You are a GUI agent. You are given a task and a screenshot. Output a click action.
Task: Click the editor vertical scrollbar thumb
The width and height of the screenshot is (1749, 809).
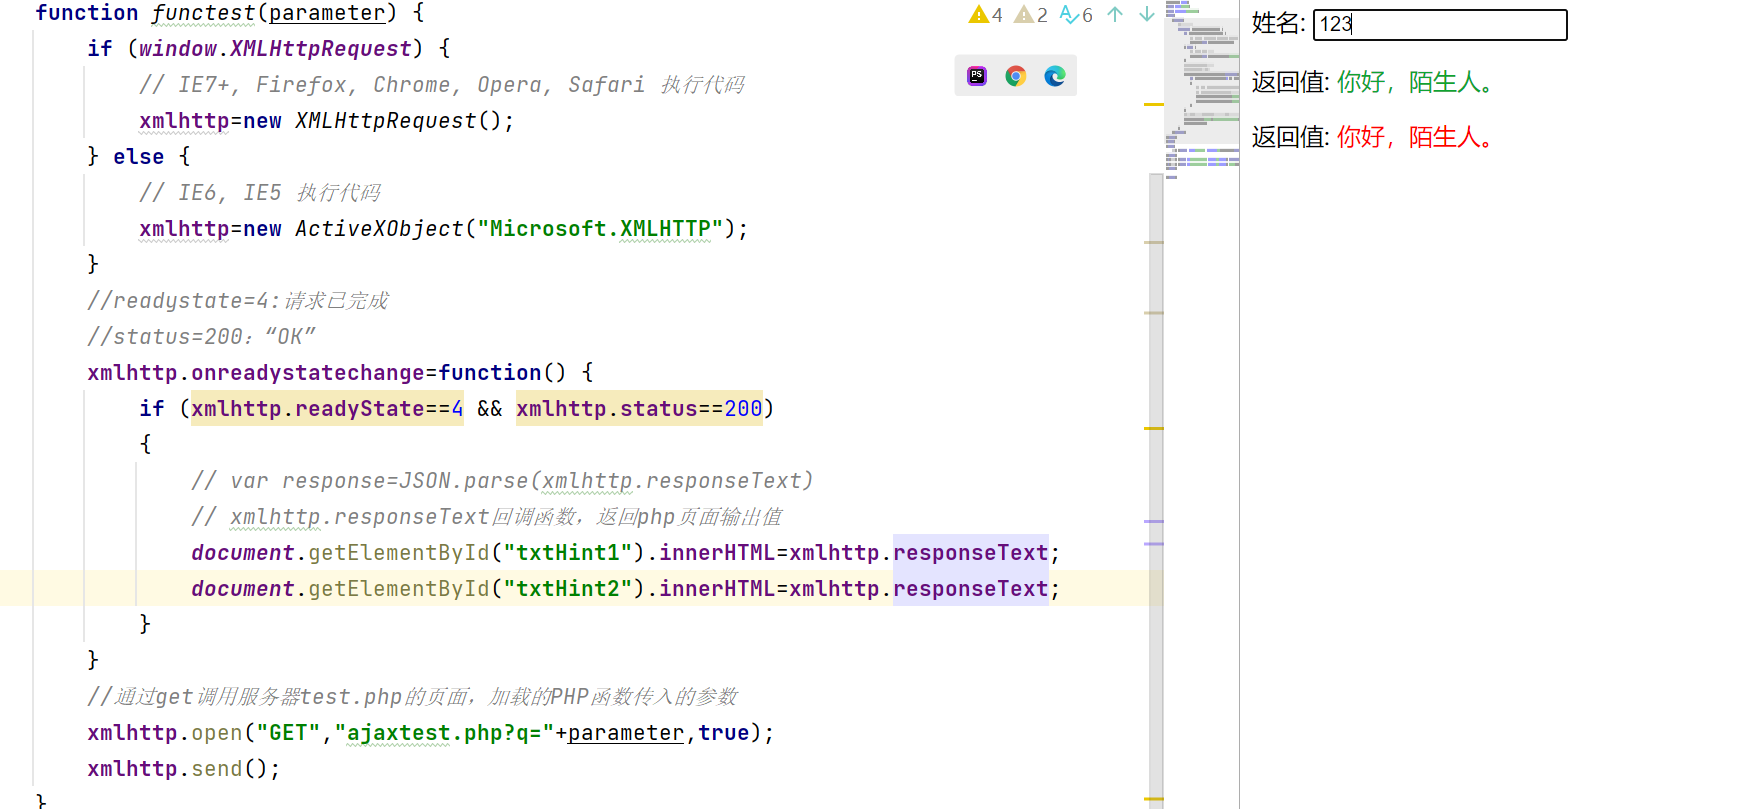1156,490
